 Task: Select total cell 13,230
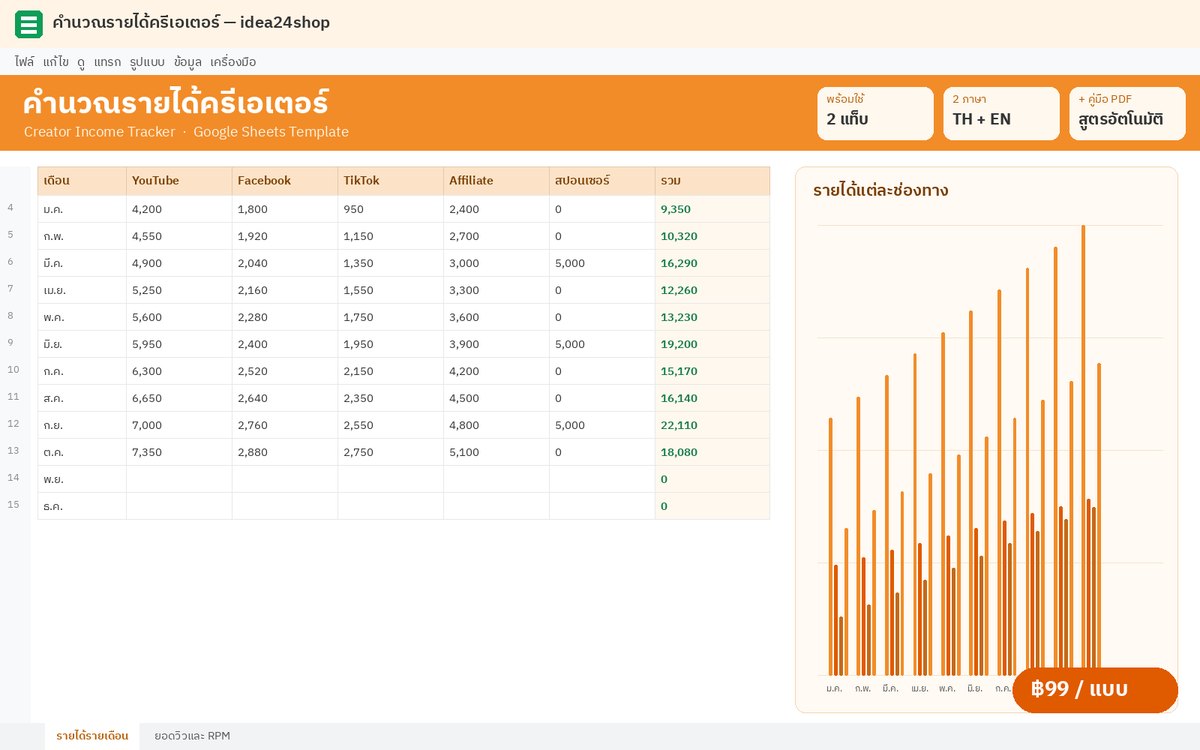[713, 317]
